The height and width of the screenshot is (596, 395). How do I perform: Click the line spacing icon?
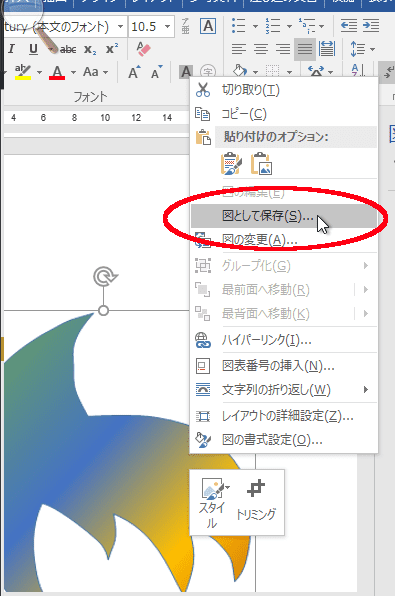pos(357,49)
